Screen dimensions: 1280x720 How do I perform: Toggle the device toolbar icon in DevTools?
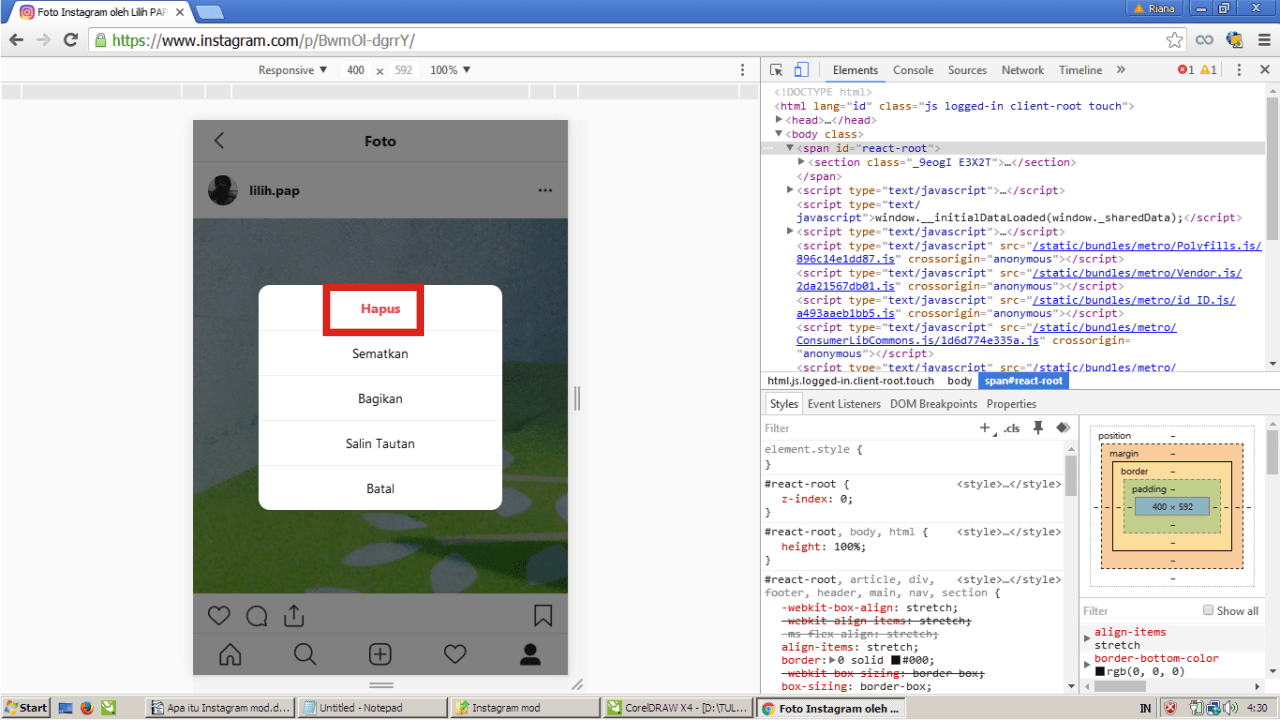(801, 70)
